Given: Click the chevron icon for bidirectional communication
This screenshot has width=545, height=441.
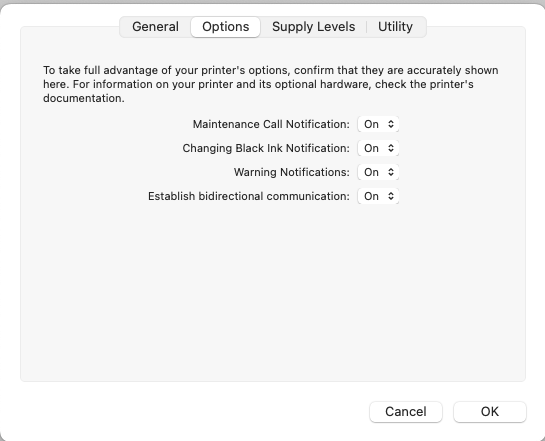Looking at the screenshot, I should coord(391,196).
